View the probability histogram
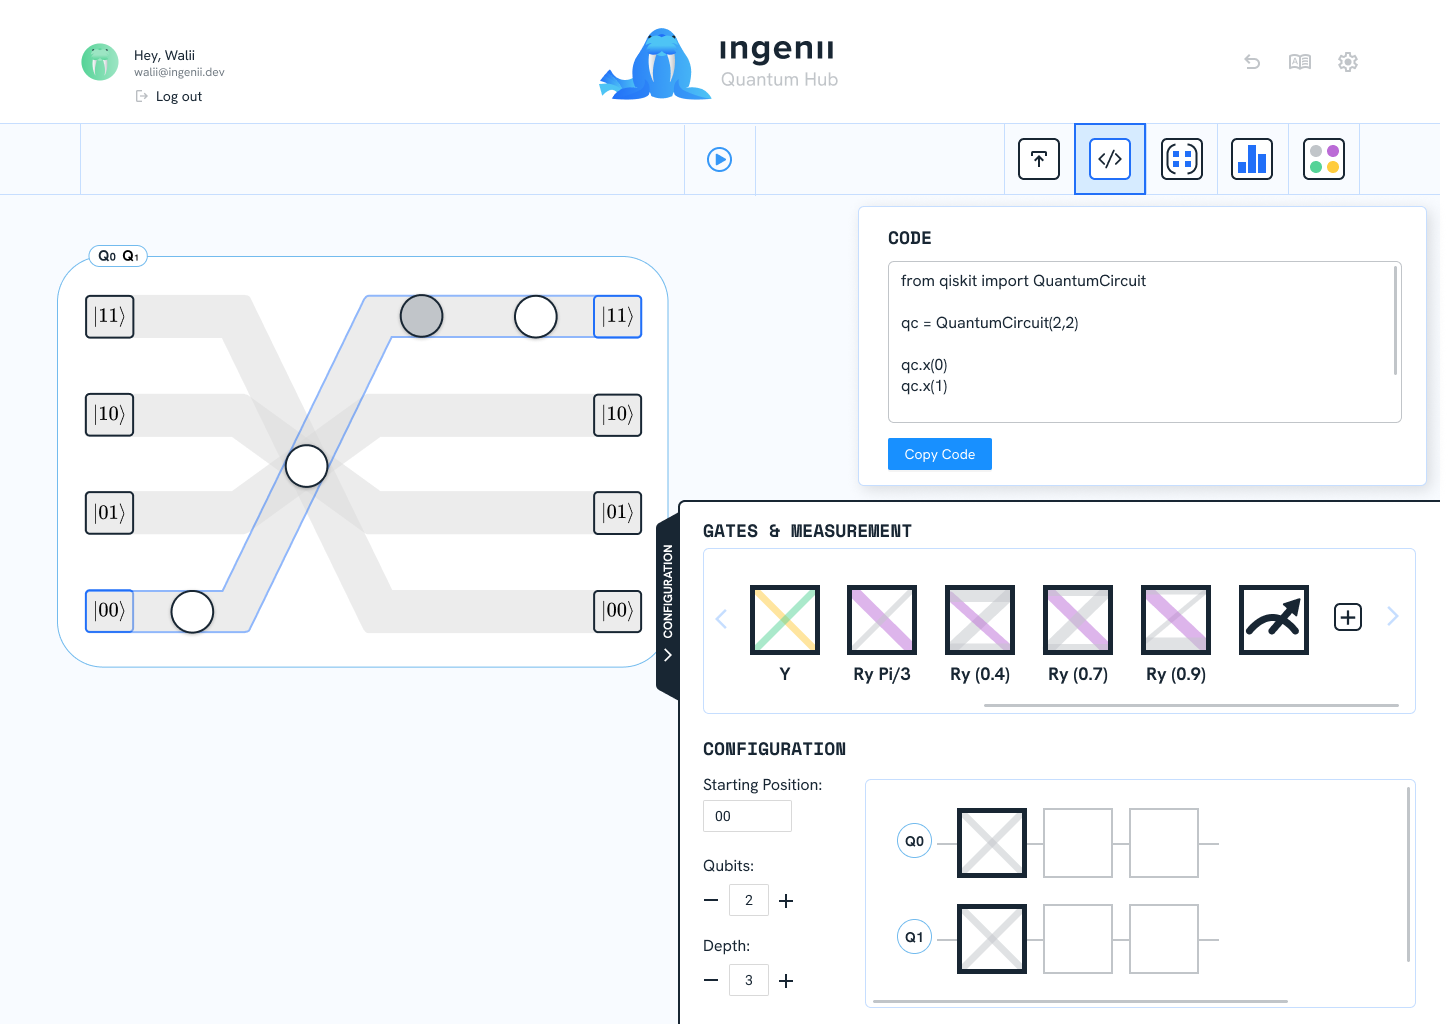1448x1024 pixels. coord(1252,158)
